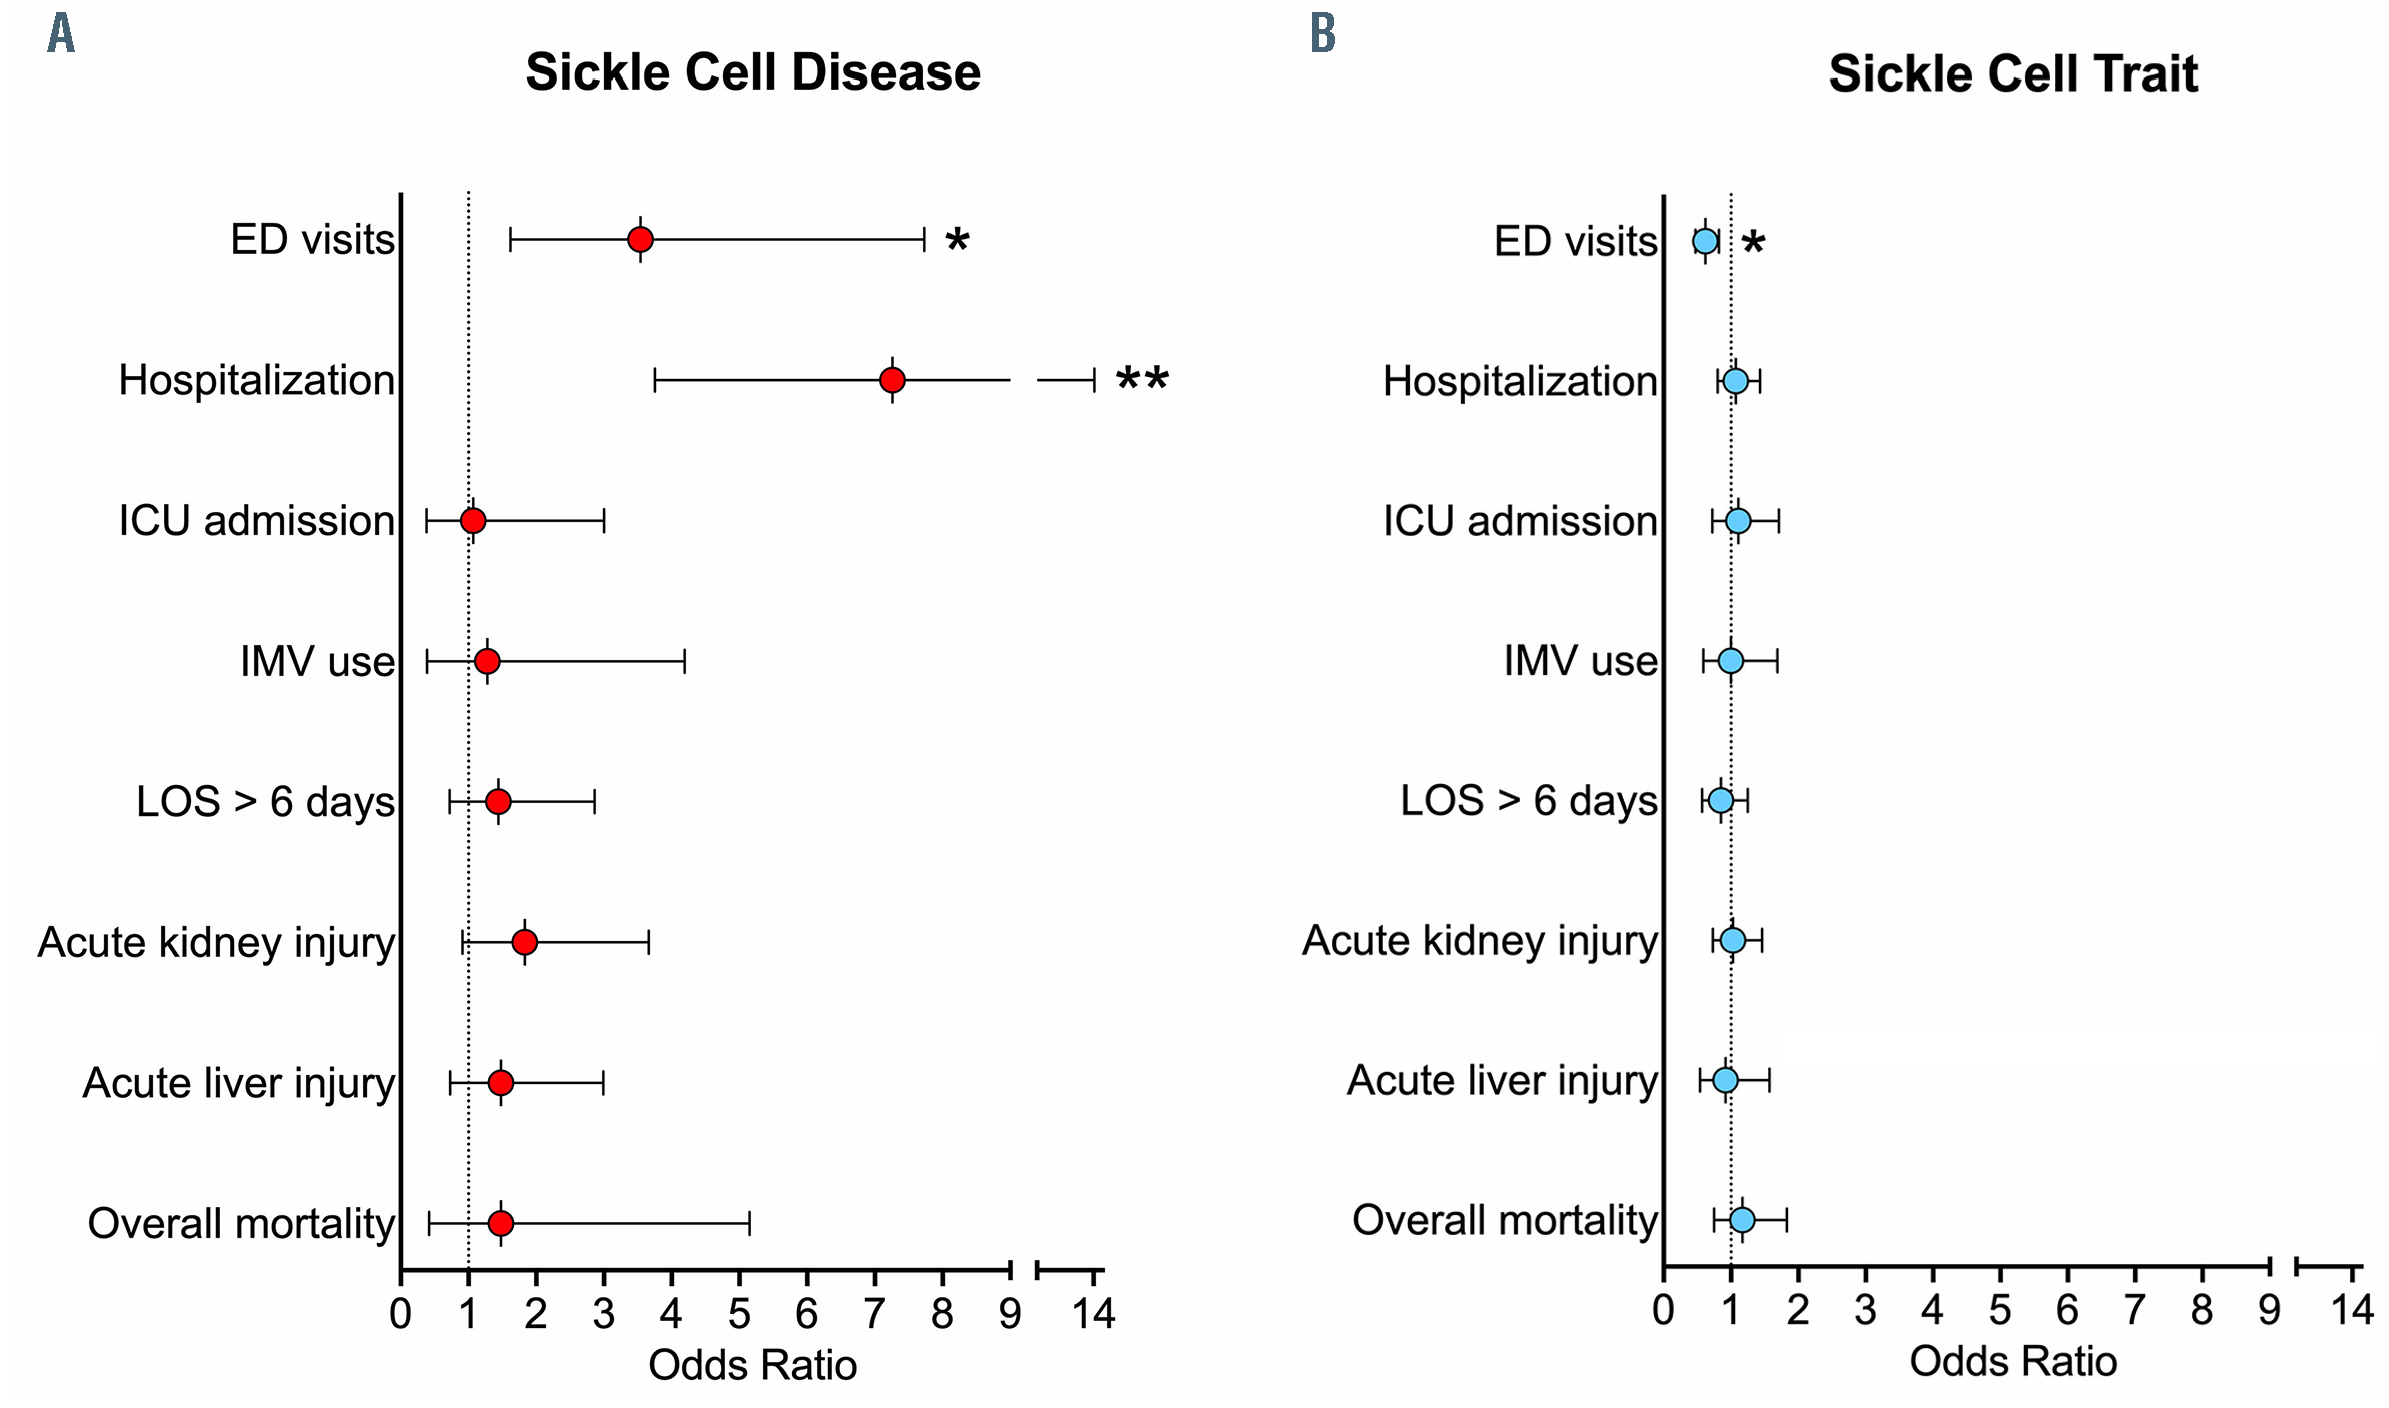Click the blue ICU admission data point
The width and height of the screenshot is (2389, 1408).
point(1738,521)
